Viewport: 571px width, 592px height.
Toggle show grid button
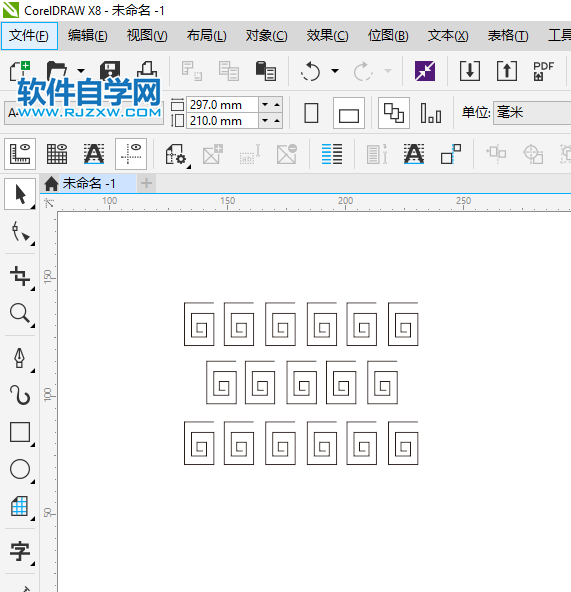click(x=57, y=154)
